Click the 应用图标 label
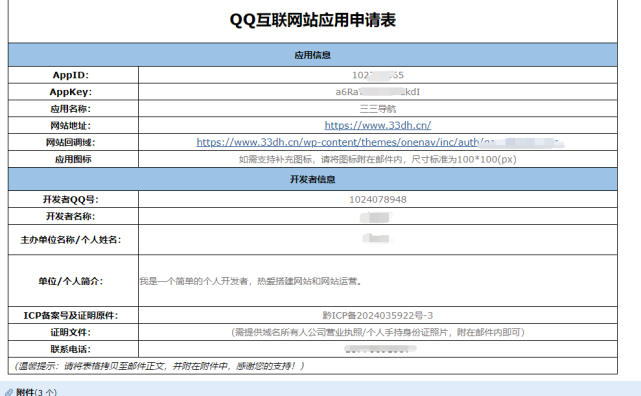The width and height of the screenshot is (641, 396). pyautogui.click(x=73, y=159)
